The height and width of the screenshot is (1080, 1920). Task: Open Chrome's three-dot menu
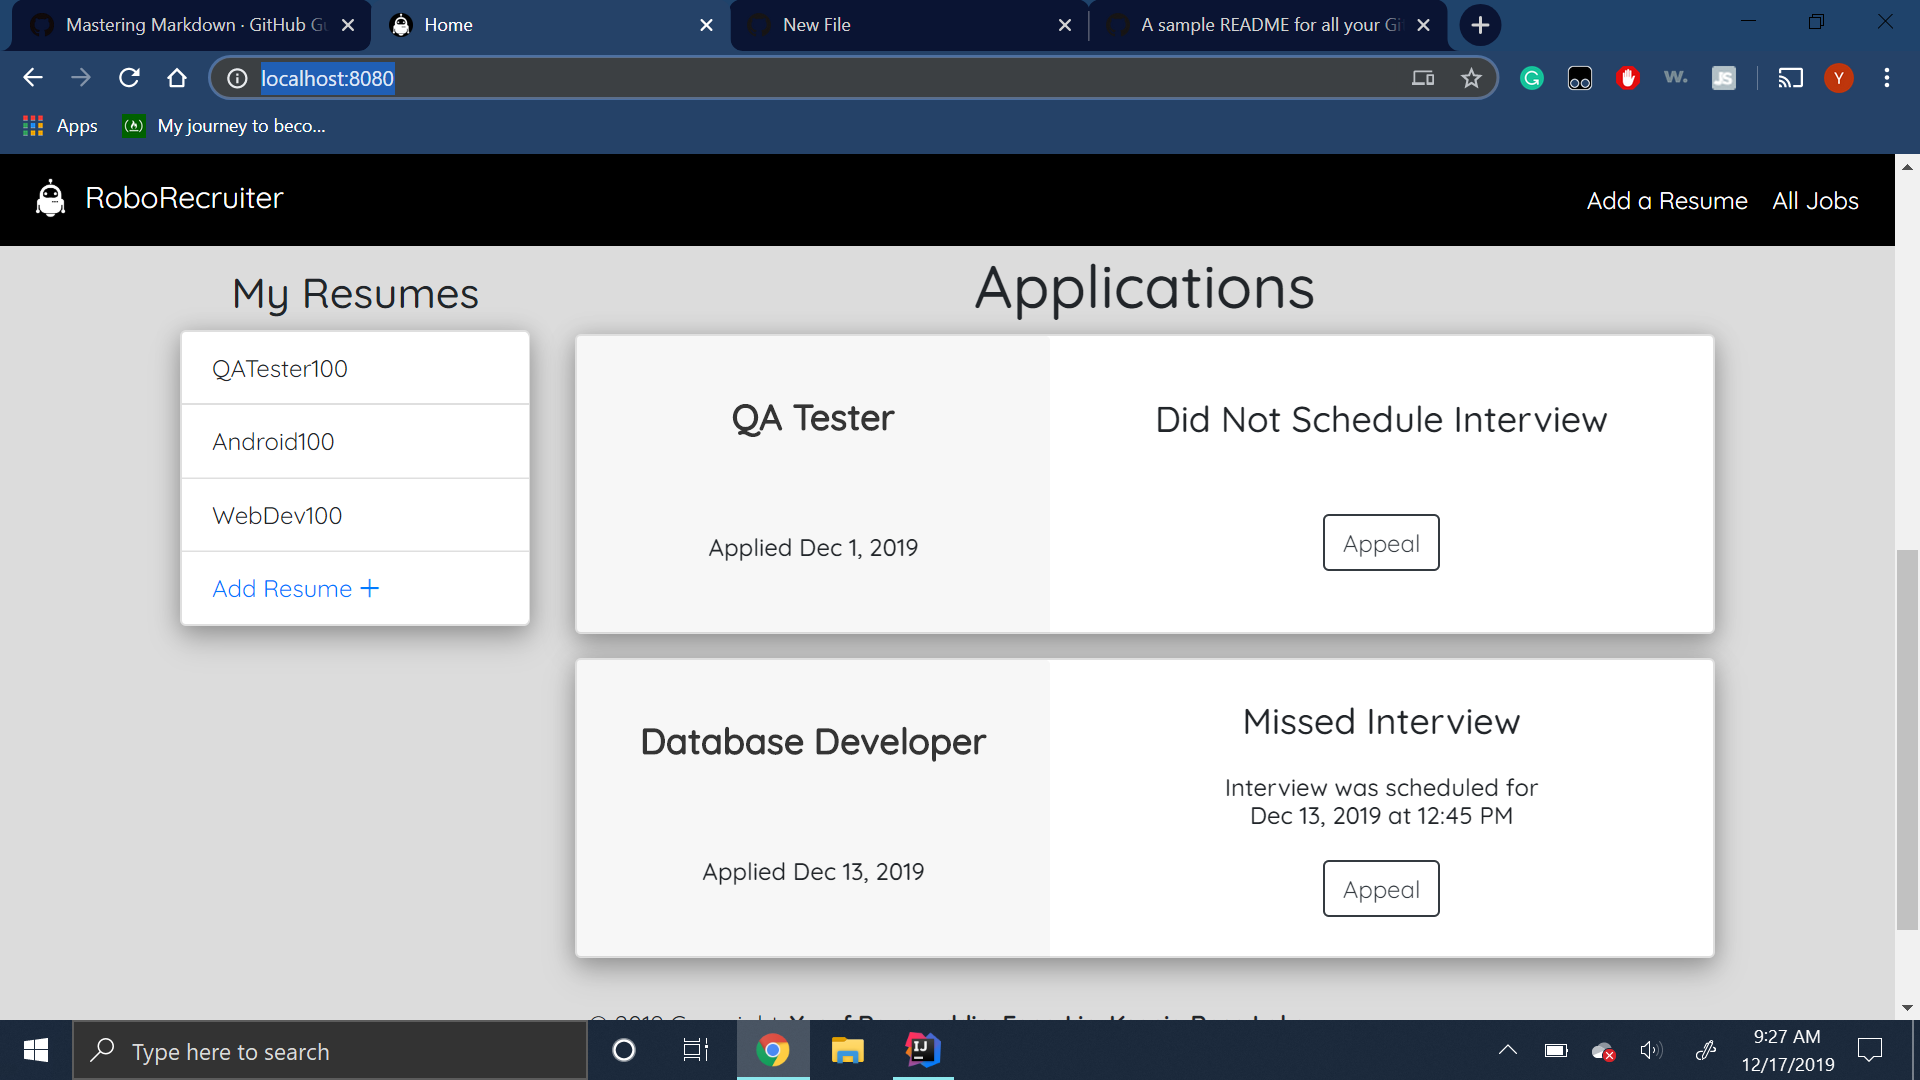coord(1886,78)
